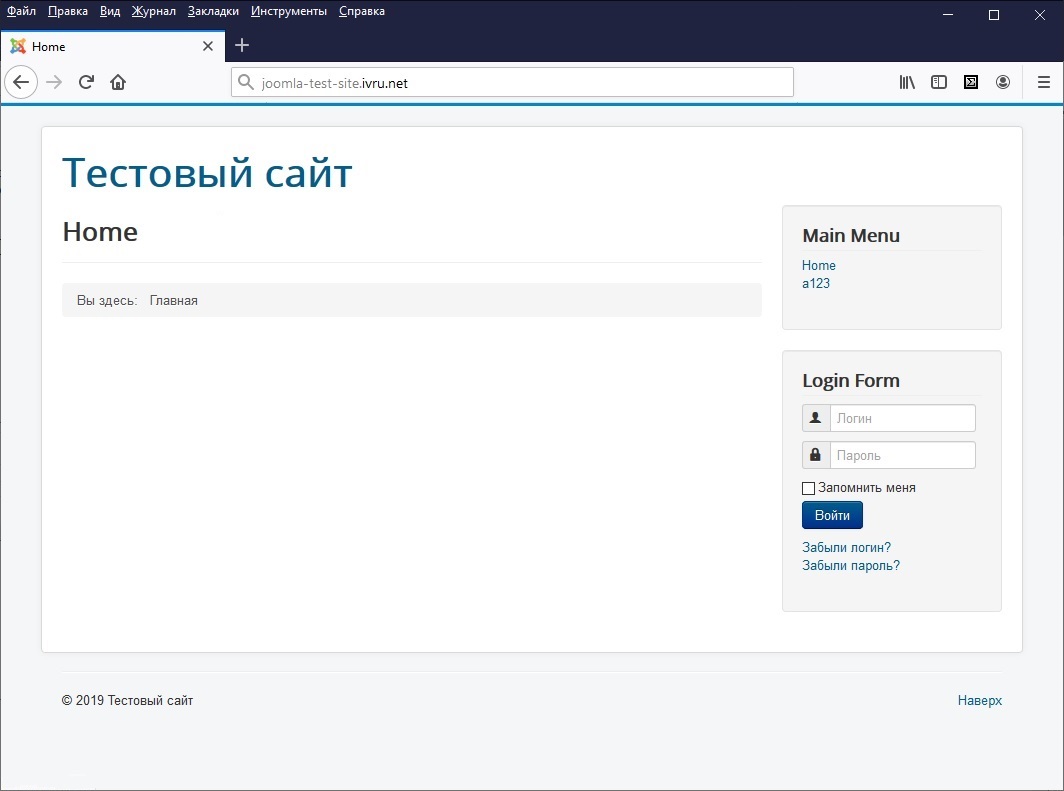
Task: Click the Вы здесь: breadcrumb label
Action: coord(107,301)
